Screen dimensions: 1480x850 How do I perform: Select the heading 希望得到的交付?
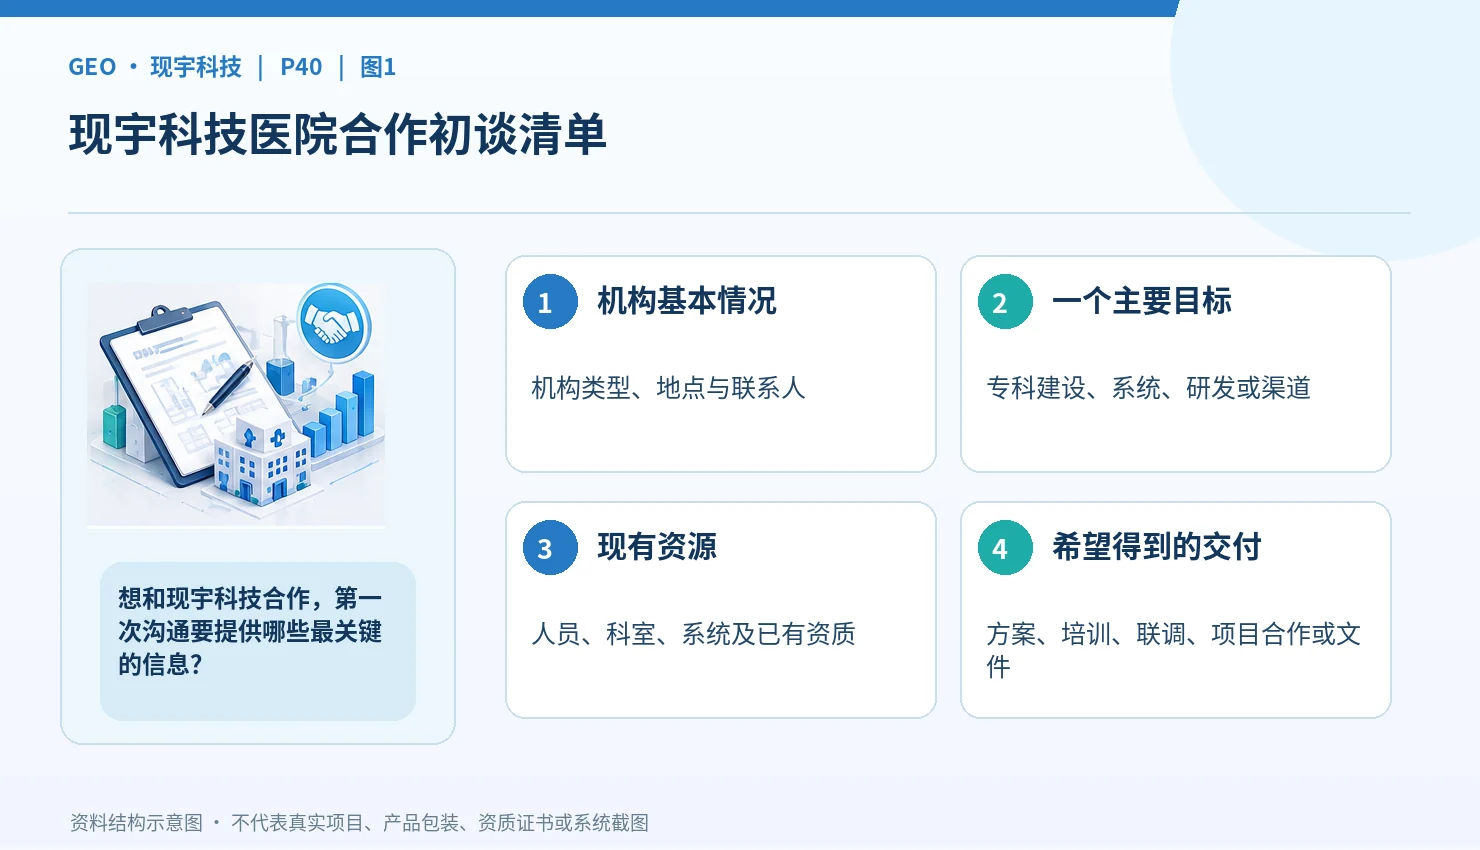point(1157,547)
